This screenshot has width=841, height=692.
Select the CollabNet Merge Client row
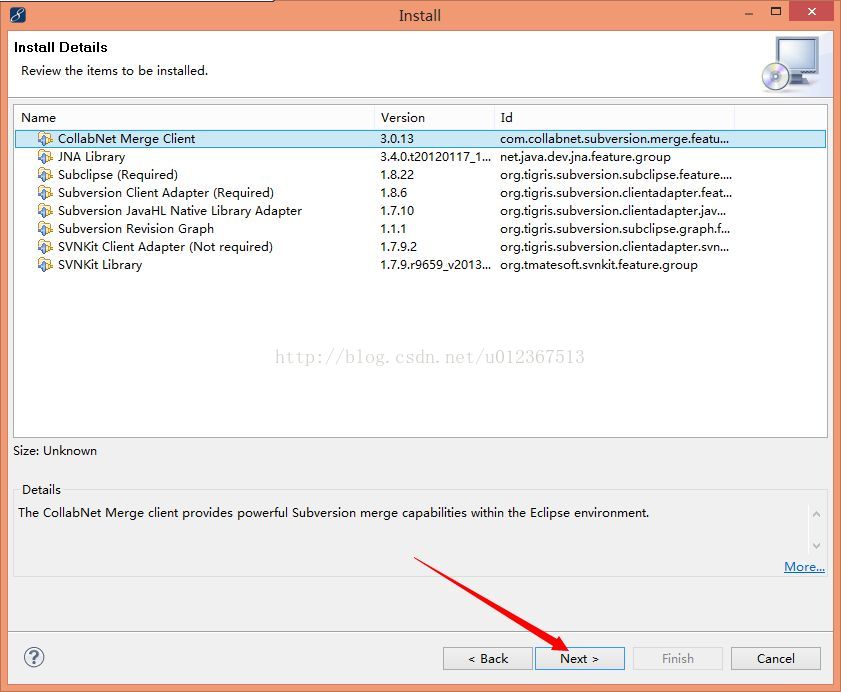pyautogui.click(x=420, y=139)
